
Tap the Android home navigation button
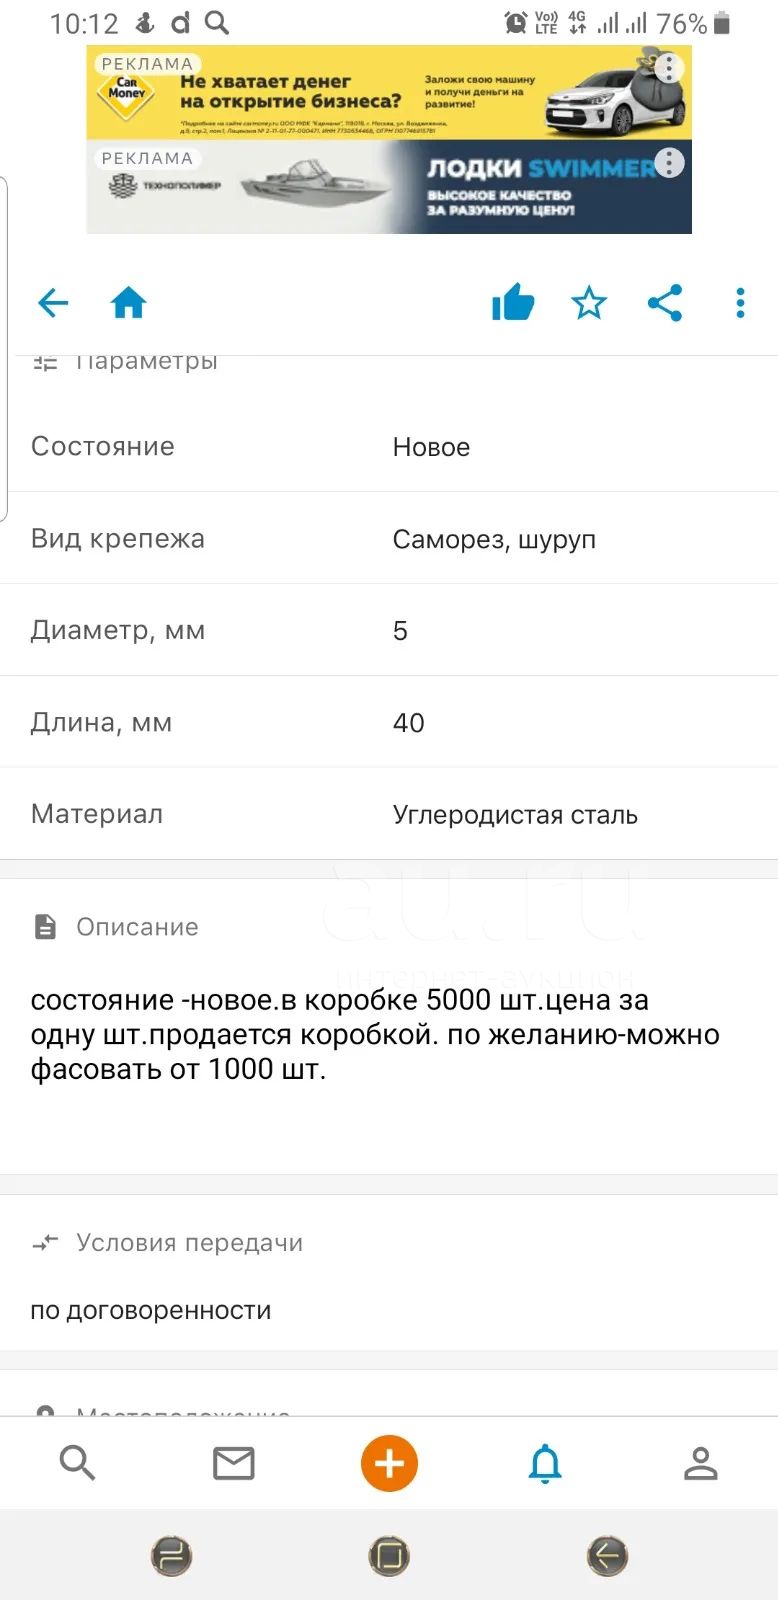coord(389,1555)
